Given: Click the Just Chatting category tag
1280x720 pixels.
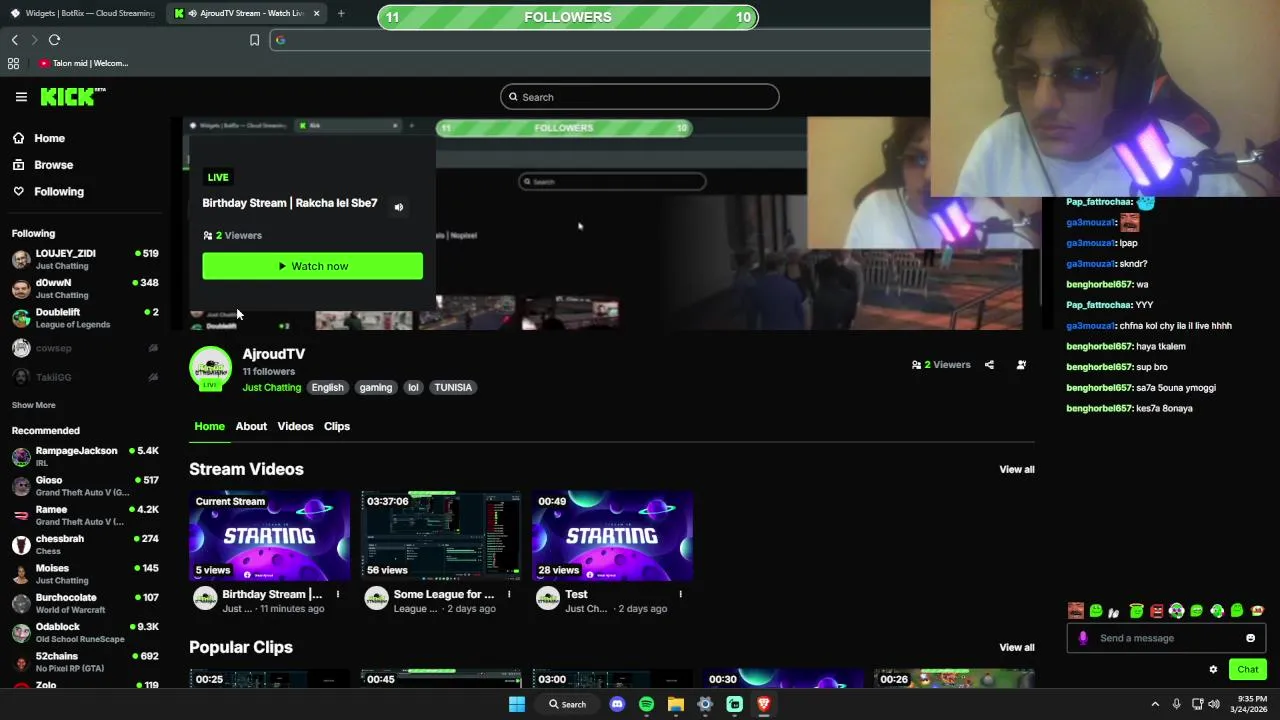Looking at the screenshot, I should click(x=271, y=388).
